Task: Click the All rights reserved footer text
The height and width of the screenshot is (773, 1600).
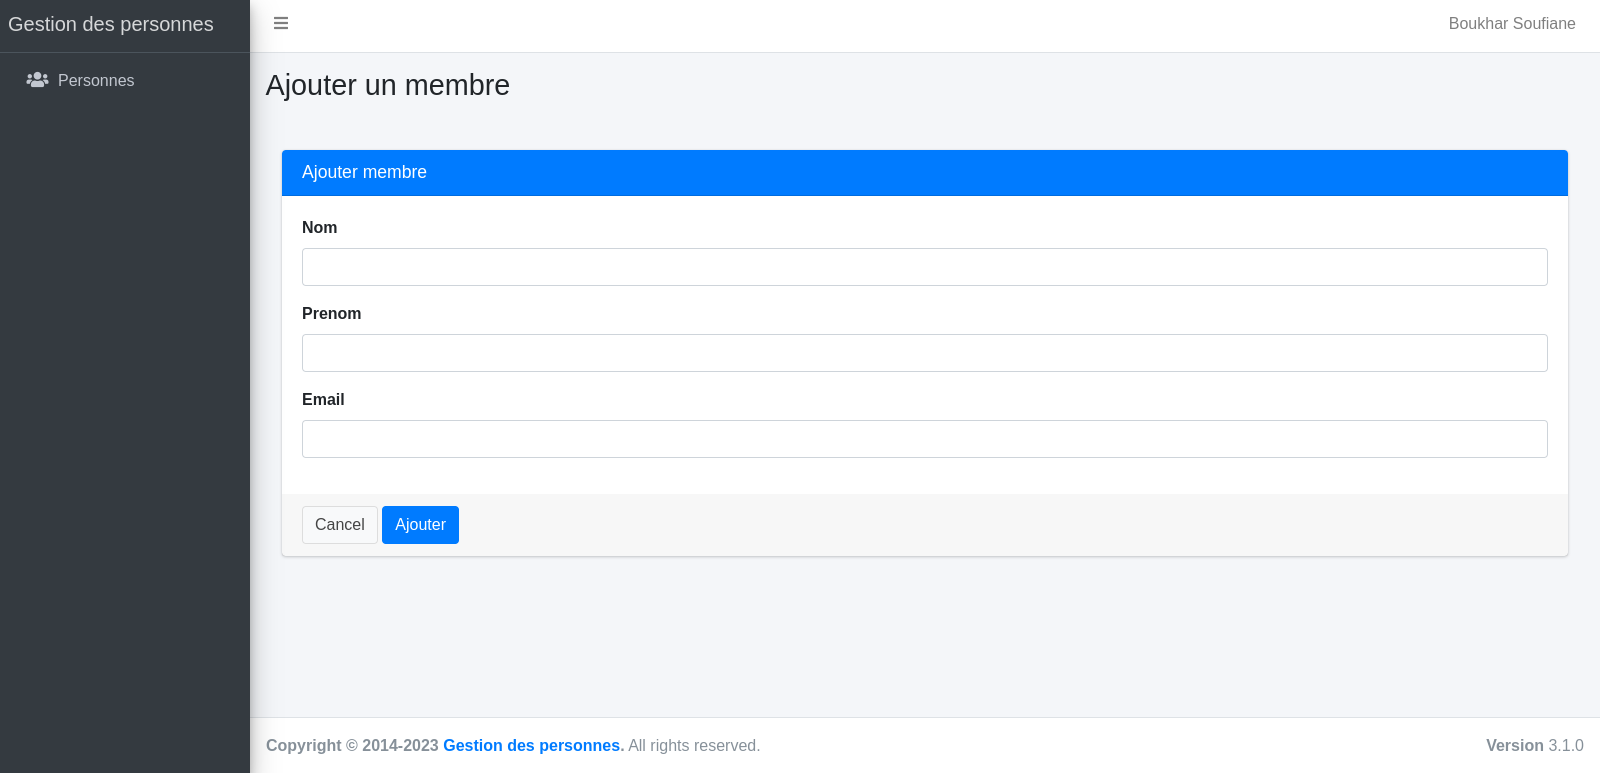Action: (x=694, y=746)
